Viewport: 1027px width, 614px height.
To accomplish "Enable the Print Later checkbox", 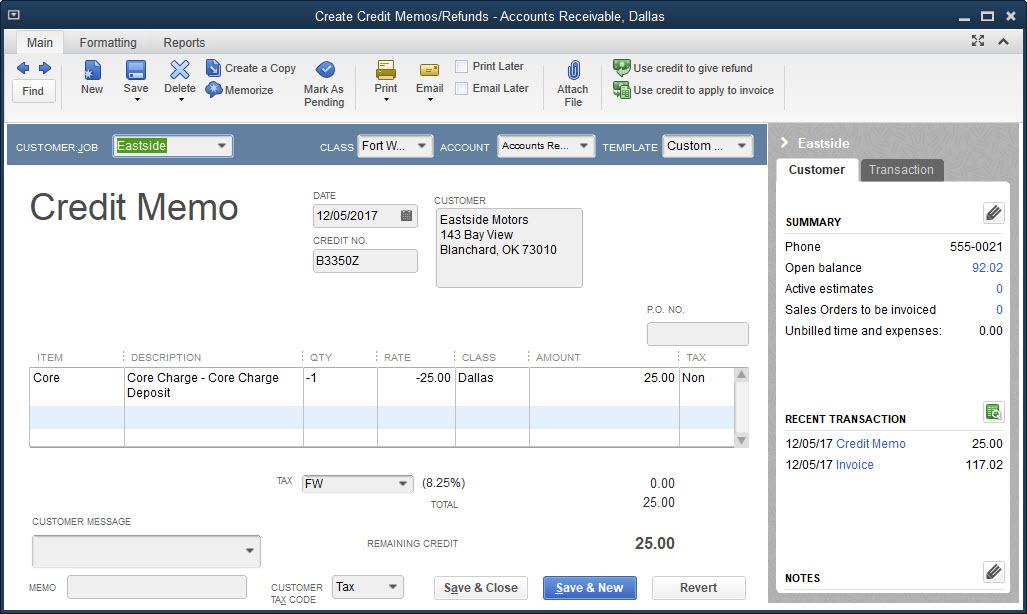I will point(462,65).
